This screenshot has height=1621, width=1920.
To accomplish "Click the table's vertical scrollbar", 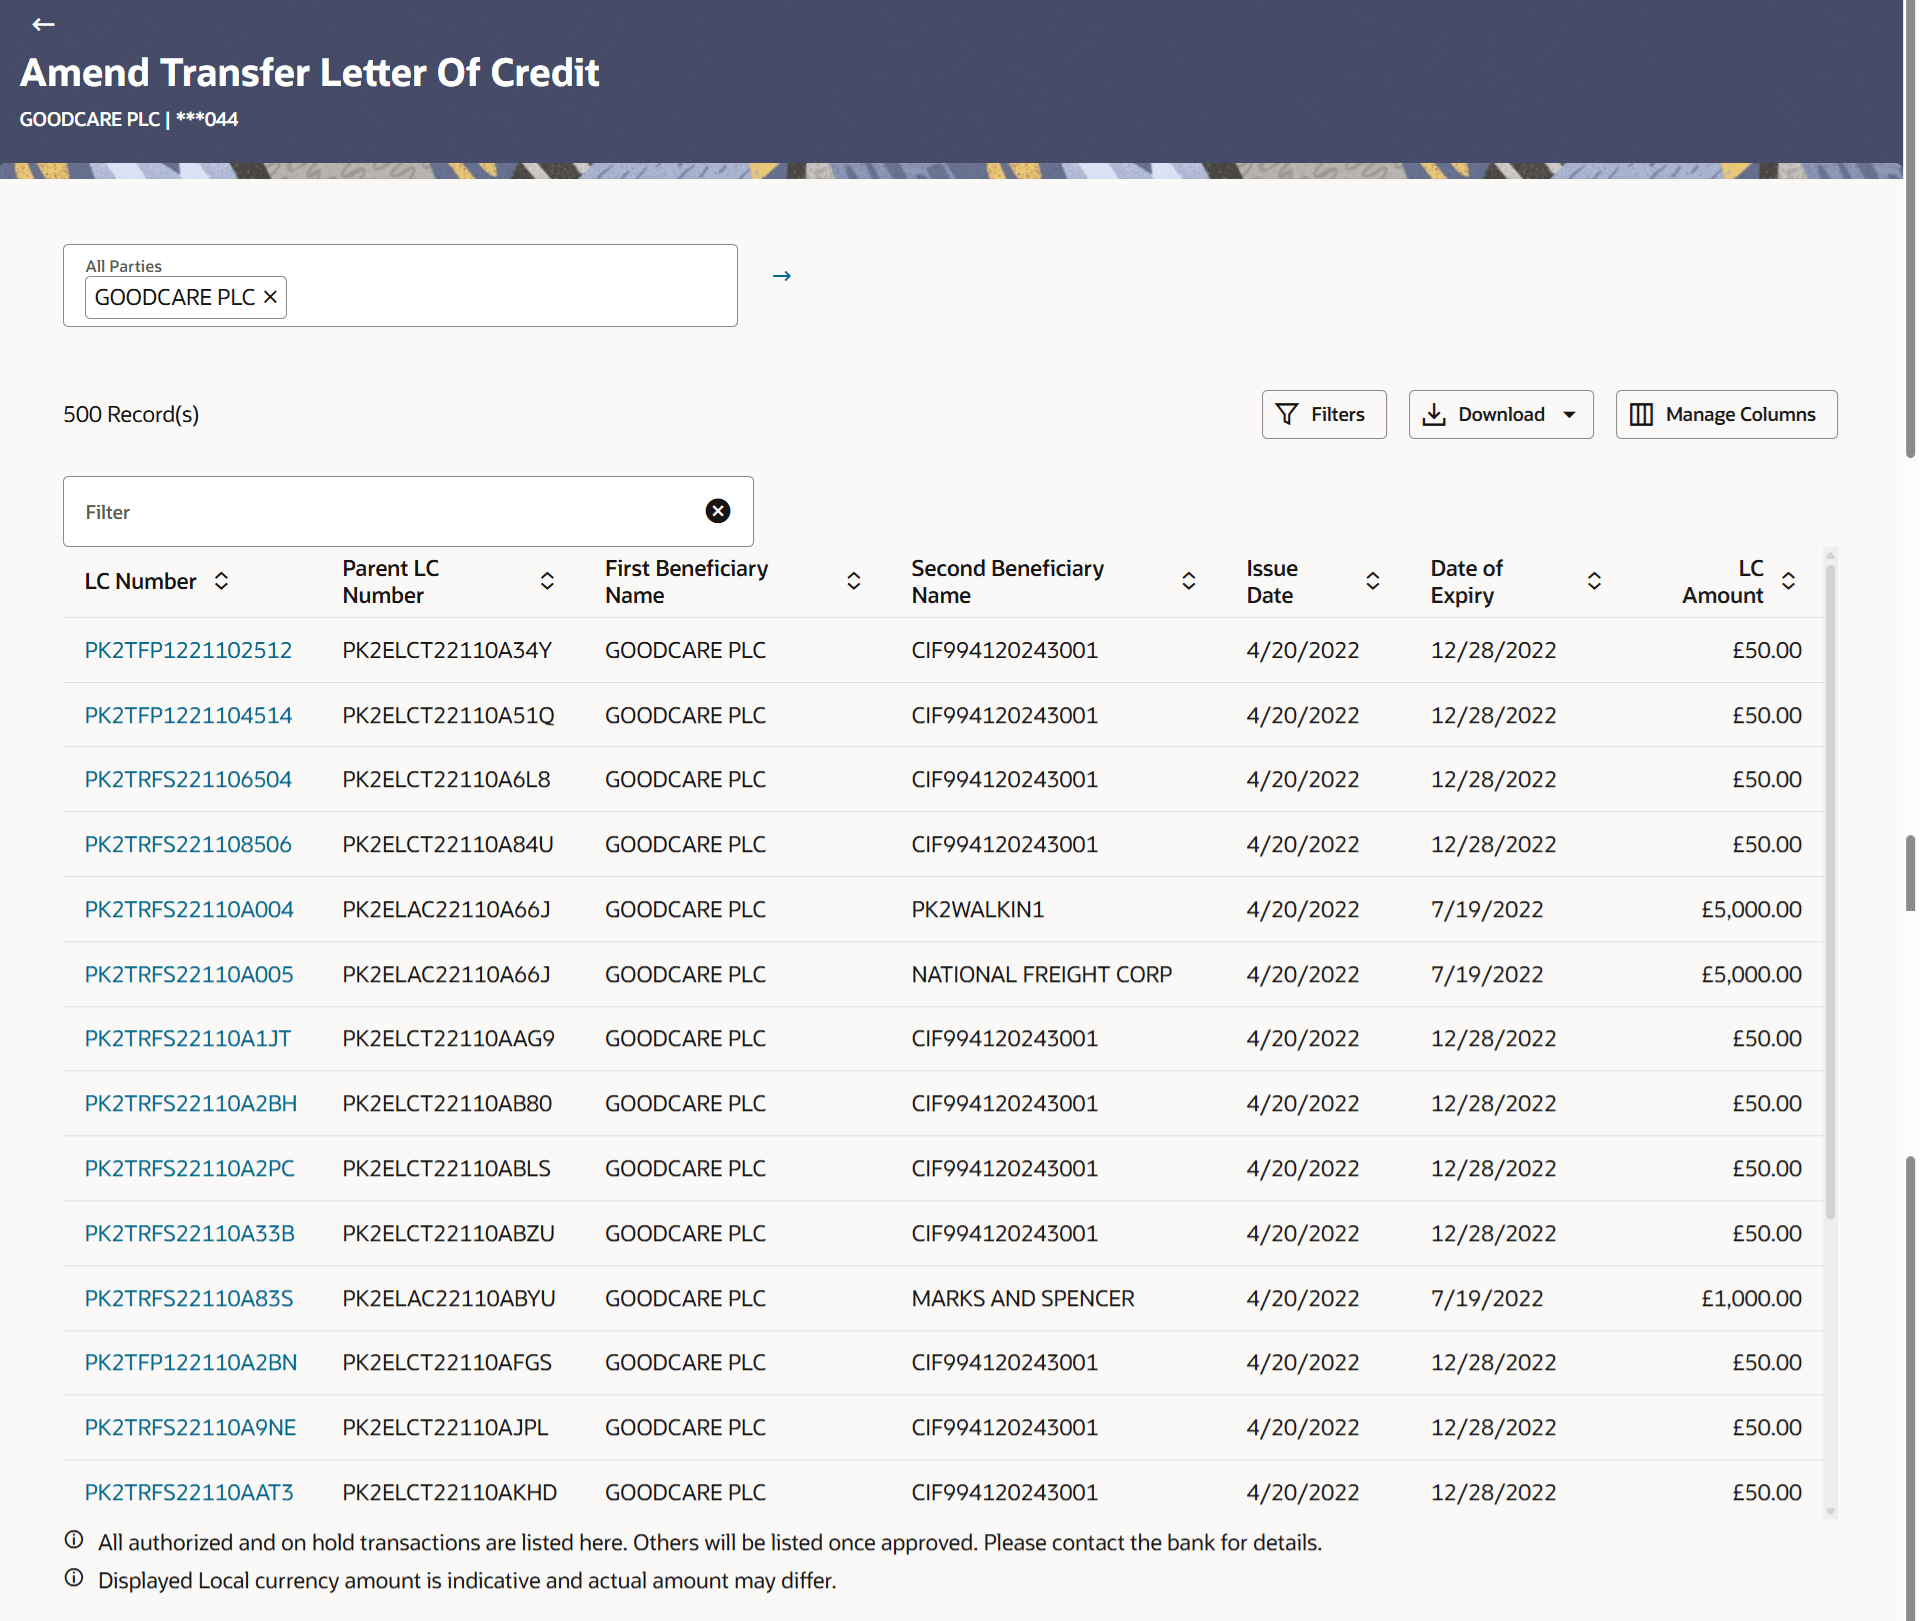I will coord(1830,890).
